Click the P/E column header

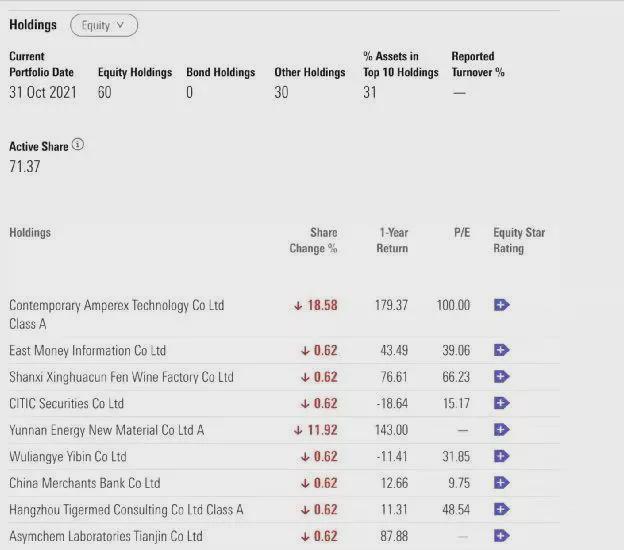click(462, 232)
